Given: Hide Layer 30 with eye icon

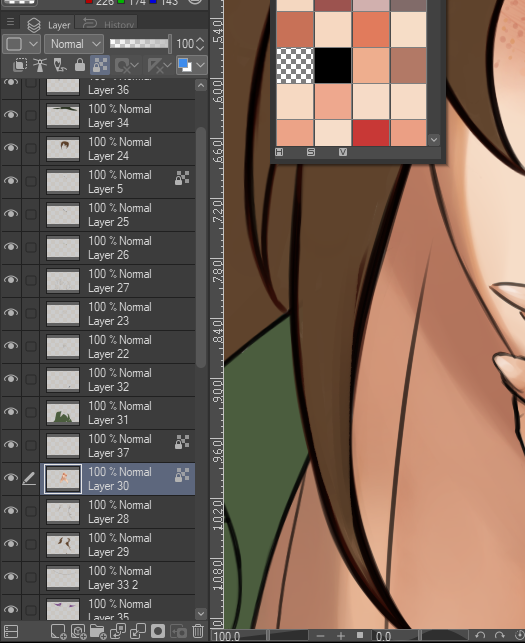Looking at the screenshot, I should 11,478.
